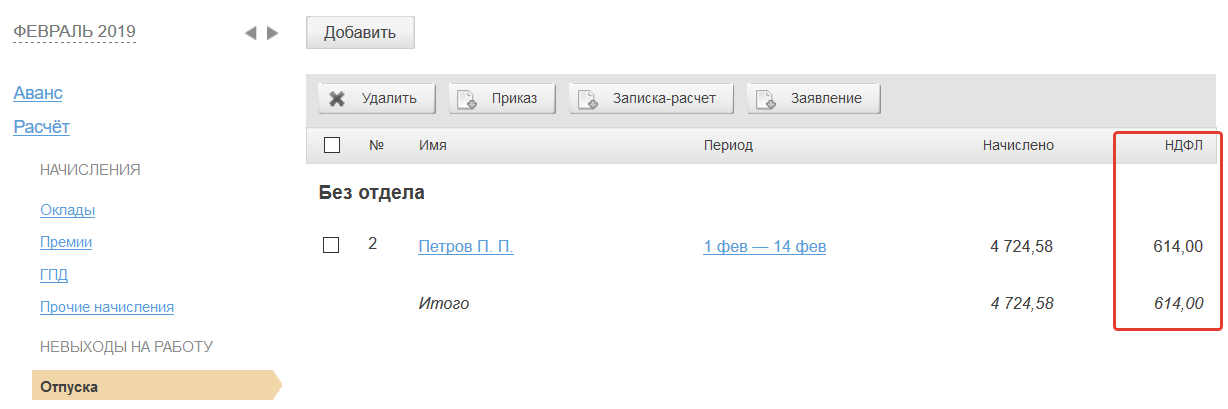Image resolution: width=1228 pixels, height=409 pixels.
Task: Select the Отпуска sidebar item
Action: point(70,387)
